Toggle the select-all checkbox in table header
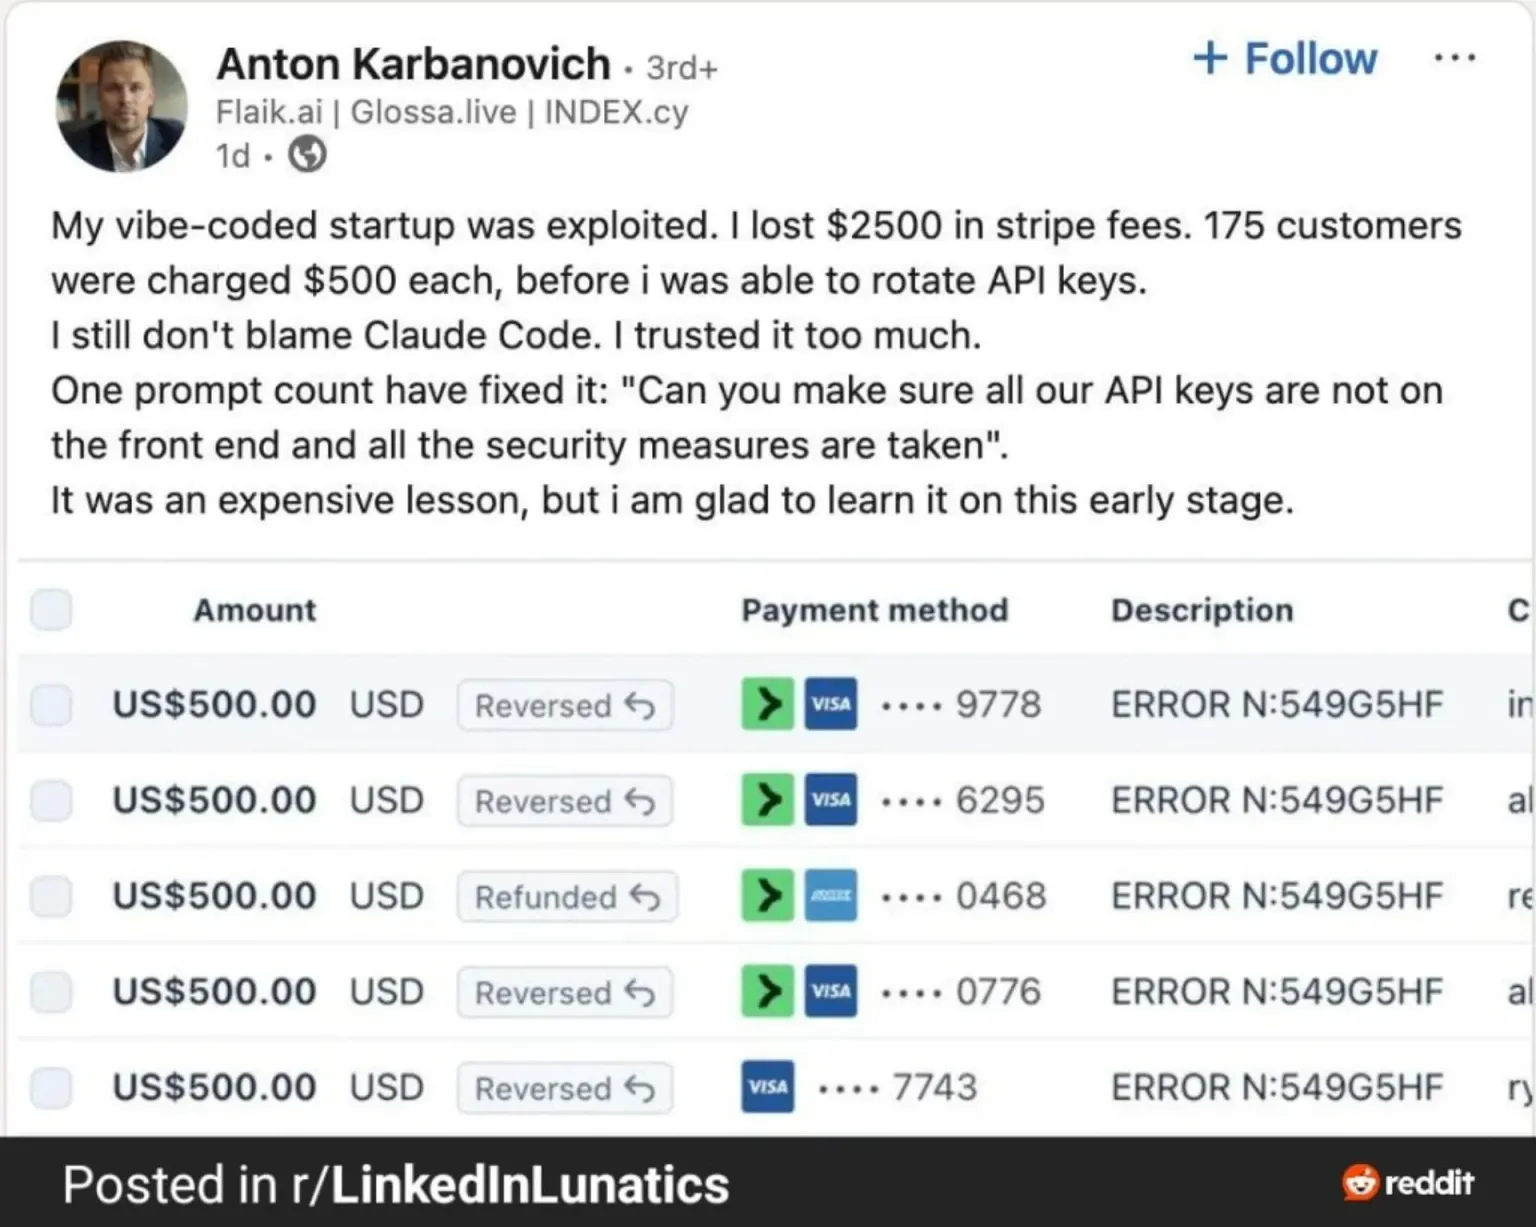1536x1227 pixels. [x=51, y=610]
